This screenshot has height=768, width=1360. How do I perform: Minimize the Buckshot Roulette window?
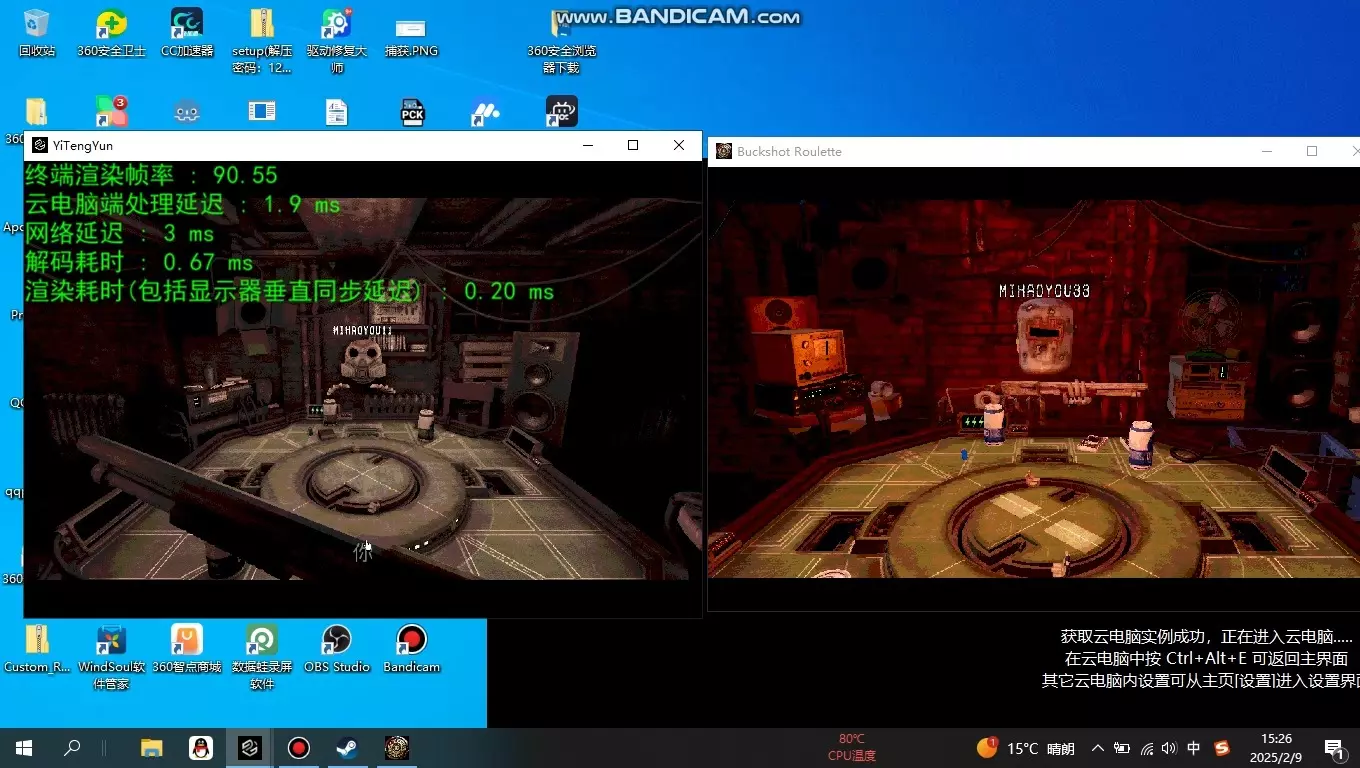[1267, 151]
